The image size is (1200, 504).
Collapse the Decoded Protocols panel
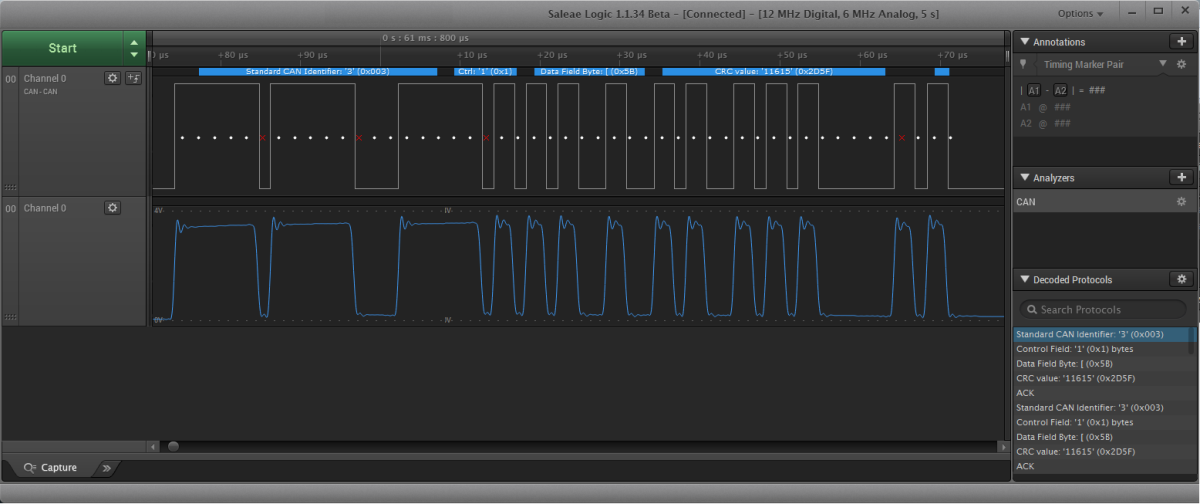pyautogui.click(x=1024, y=279)
